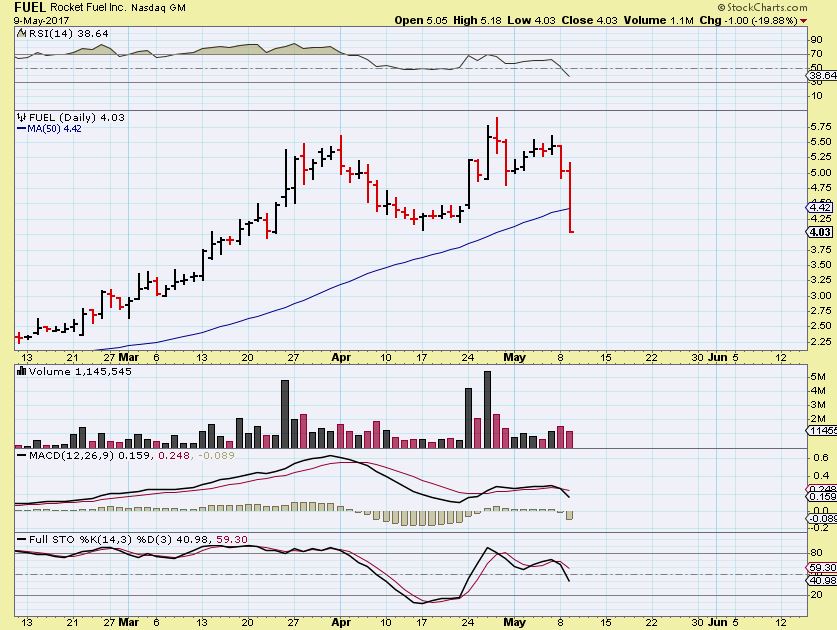Click the 40.98 stochastic value tag on axis
Viewport: 837px width, 630px height.
point(822,580)
